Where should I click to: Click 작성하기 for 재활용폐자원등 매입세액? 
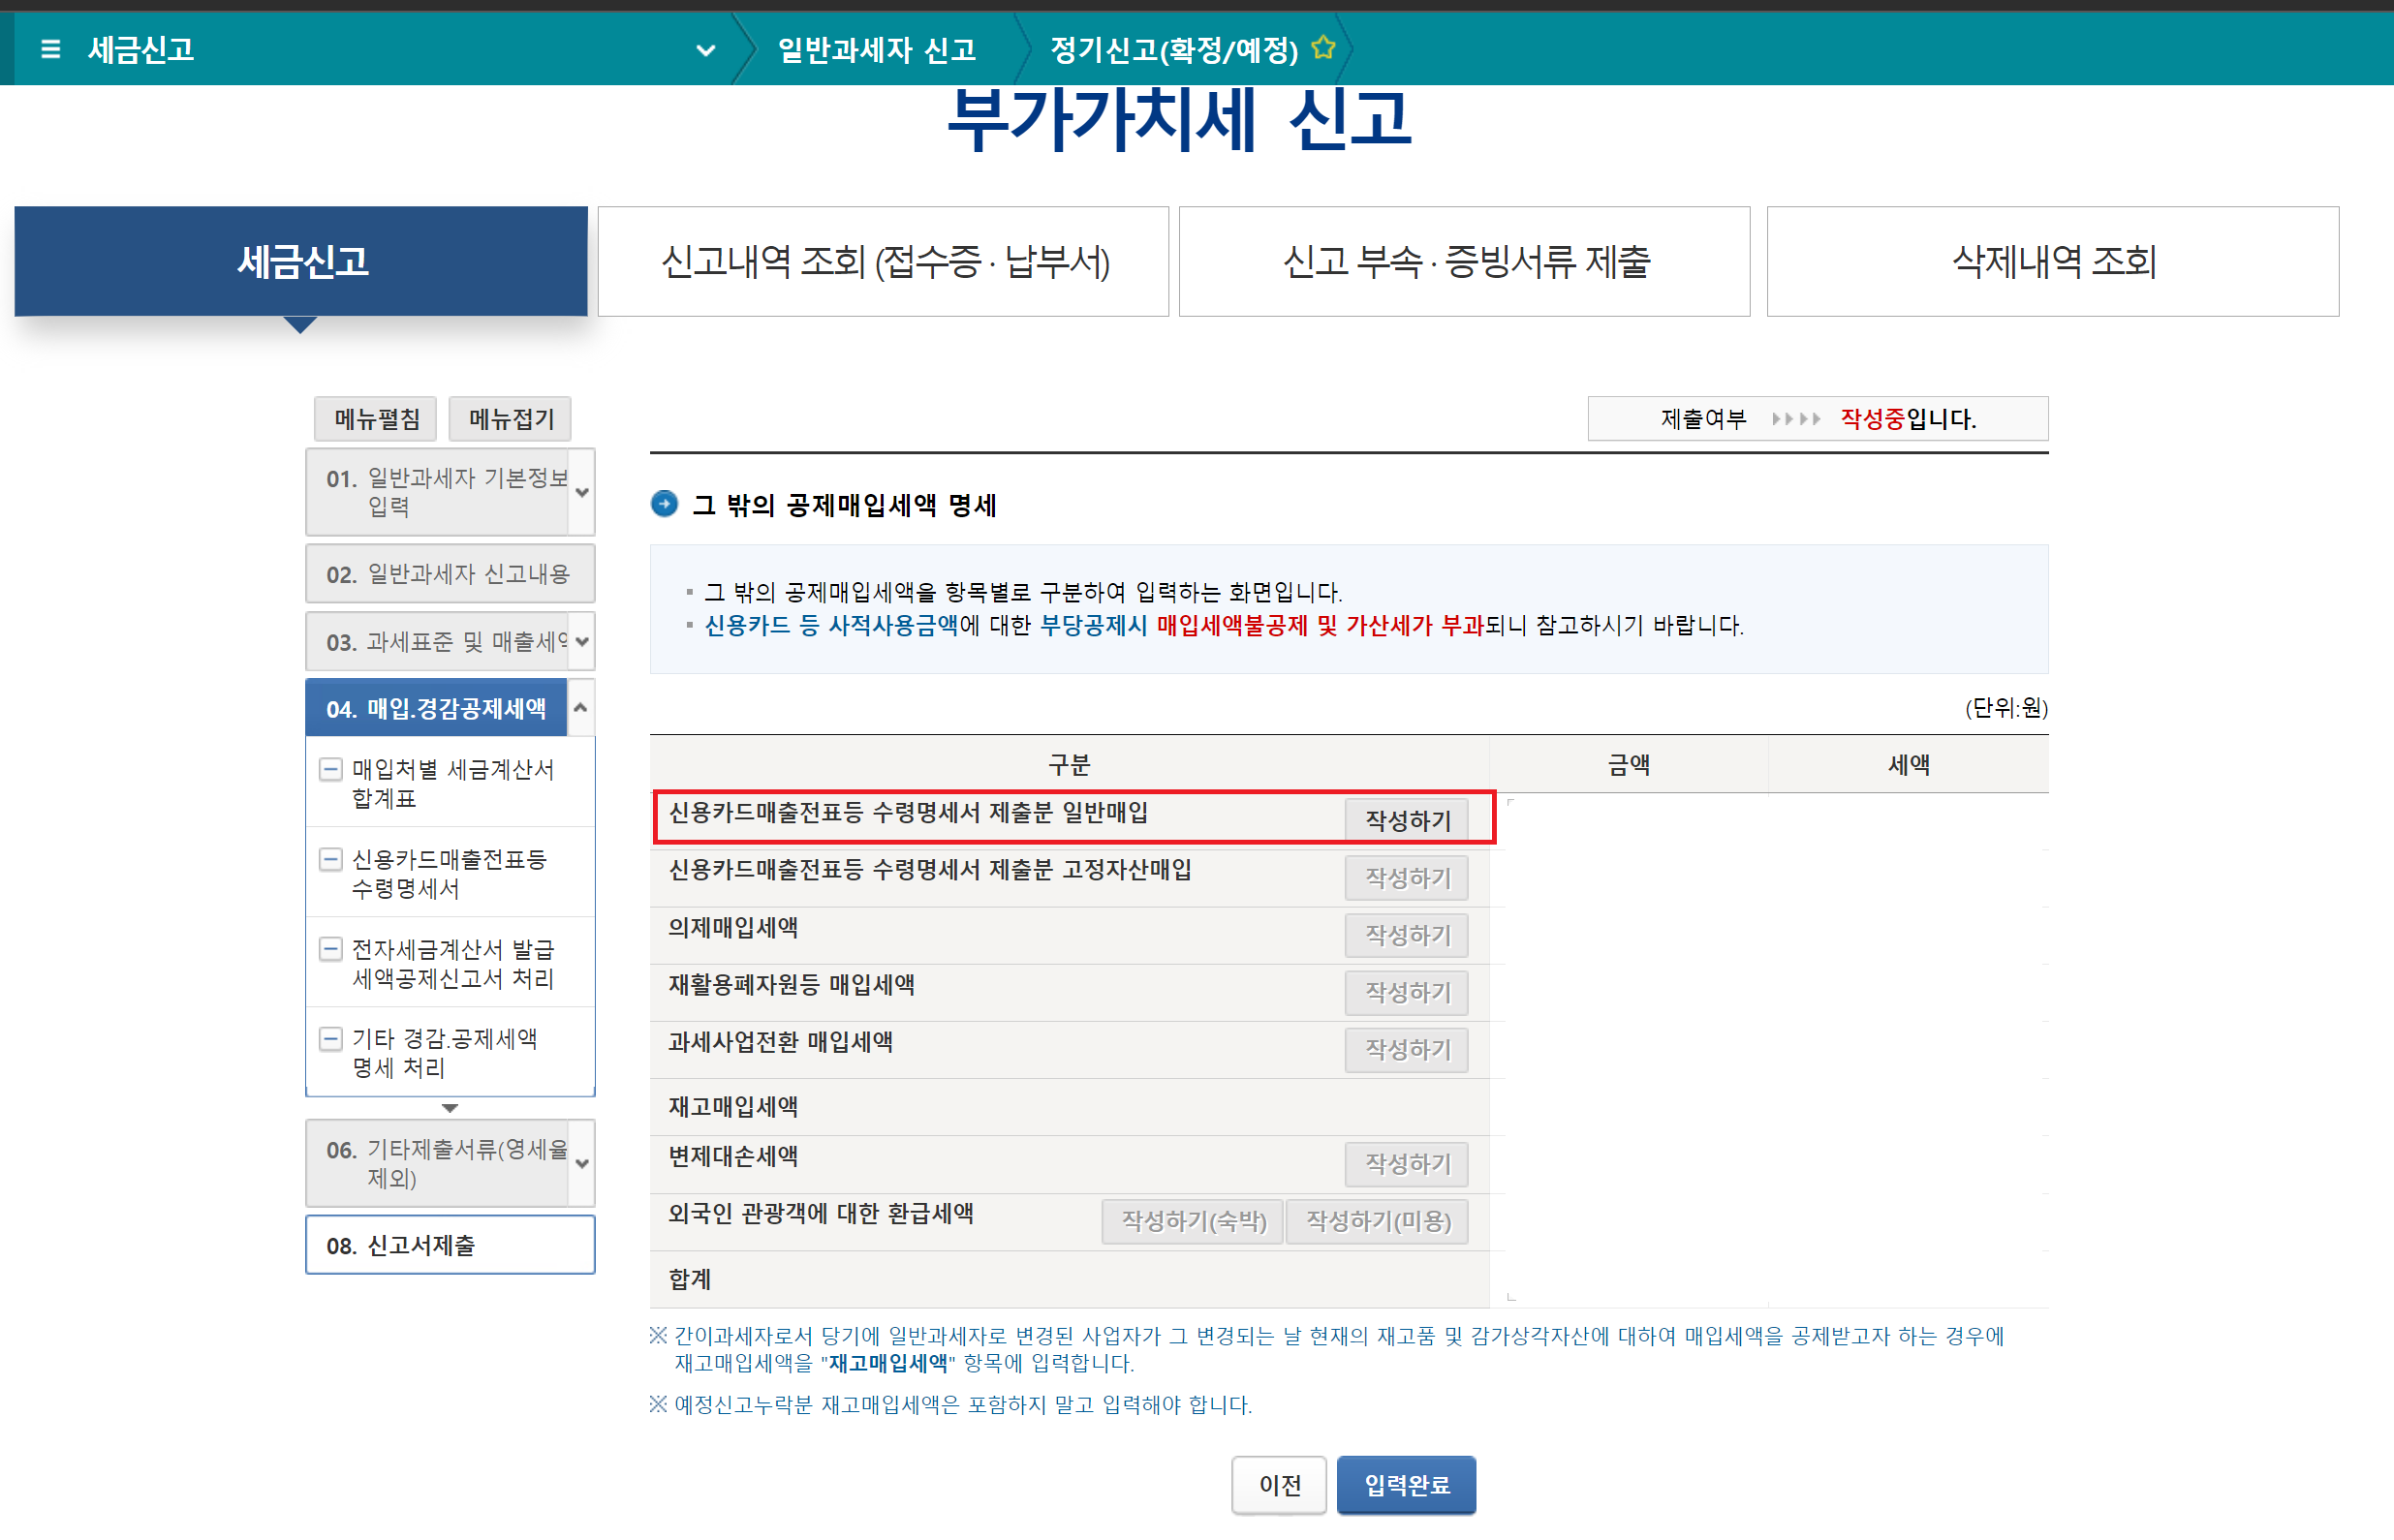click(x=1407, y=991)
